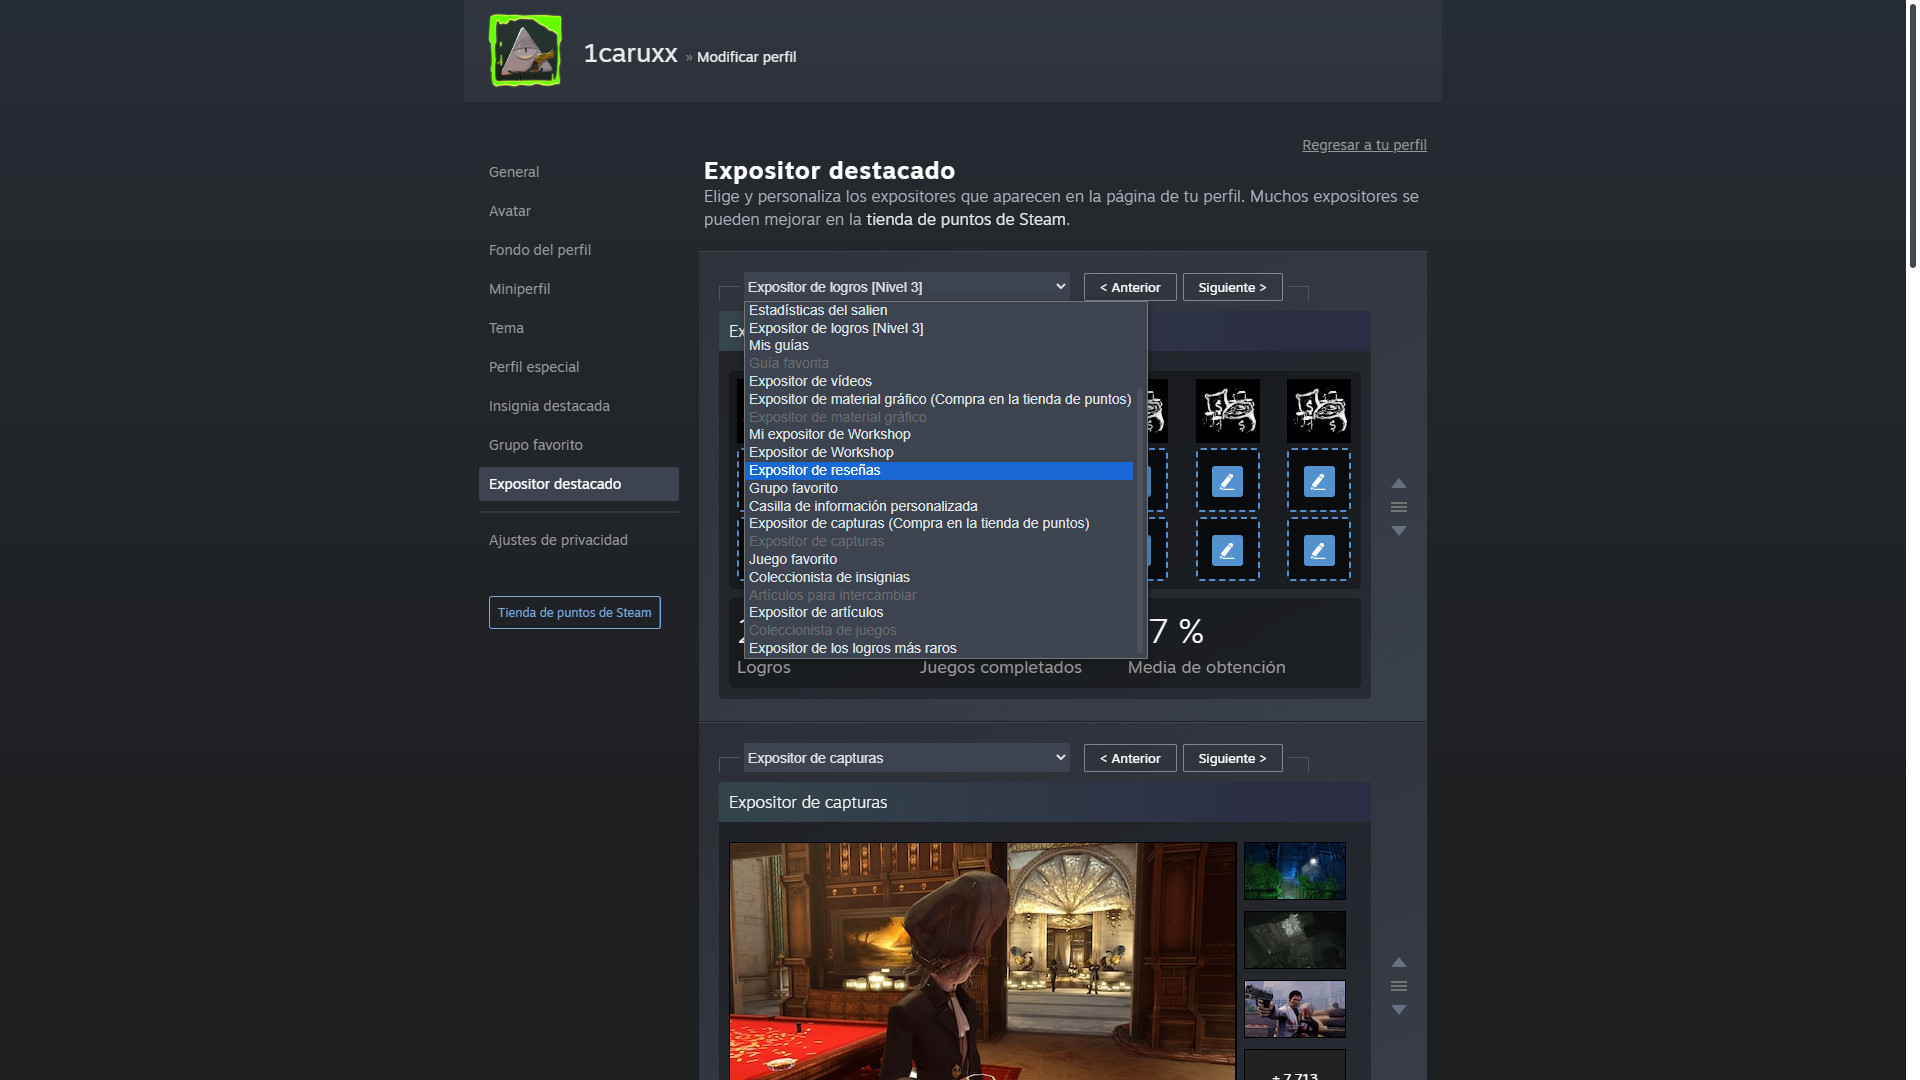Move the screenshots showcase up with the arrow
1920x1080 pixels.
[x=1399, y=963]
